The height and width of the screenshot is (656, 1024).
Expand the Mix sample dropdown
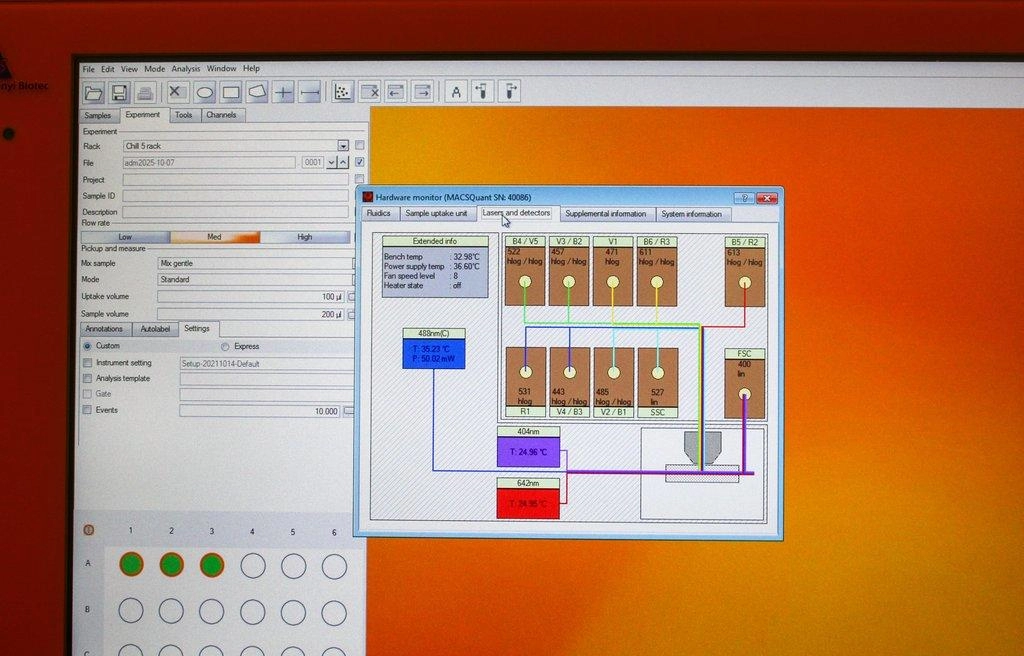coord(255,263)
